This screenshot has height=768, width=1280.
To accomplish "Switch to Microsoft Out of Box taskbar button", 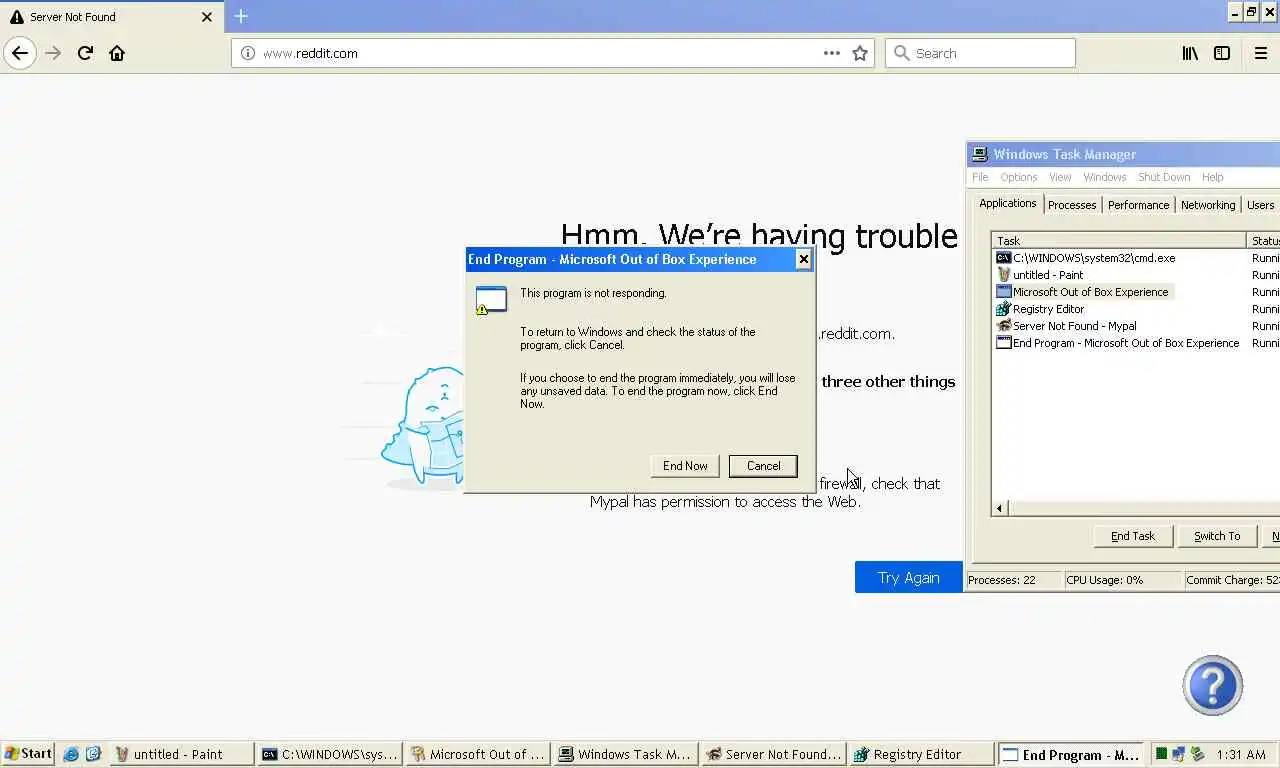I will coord(478,754).
